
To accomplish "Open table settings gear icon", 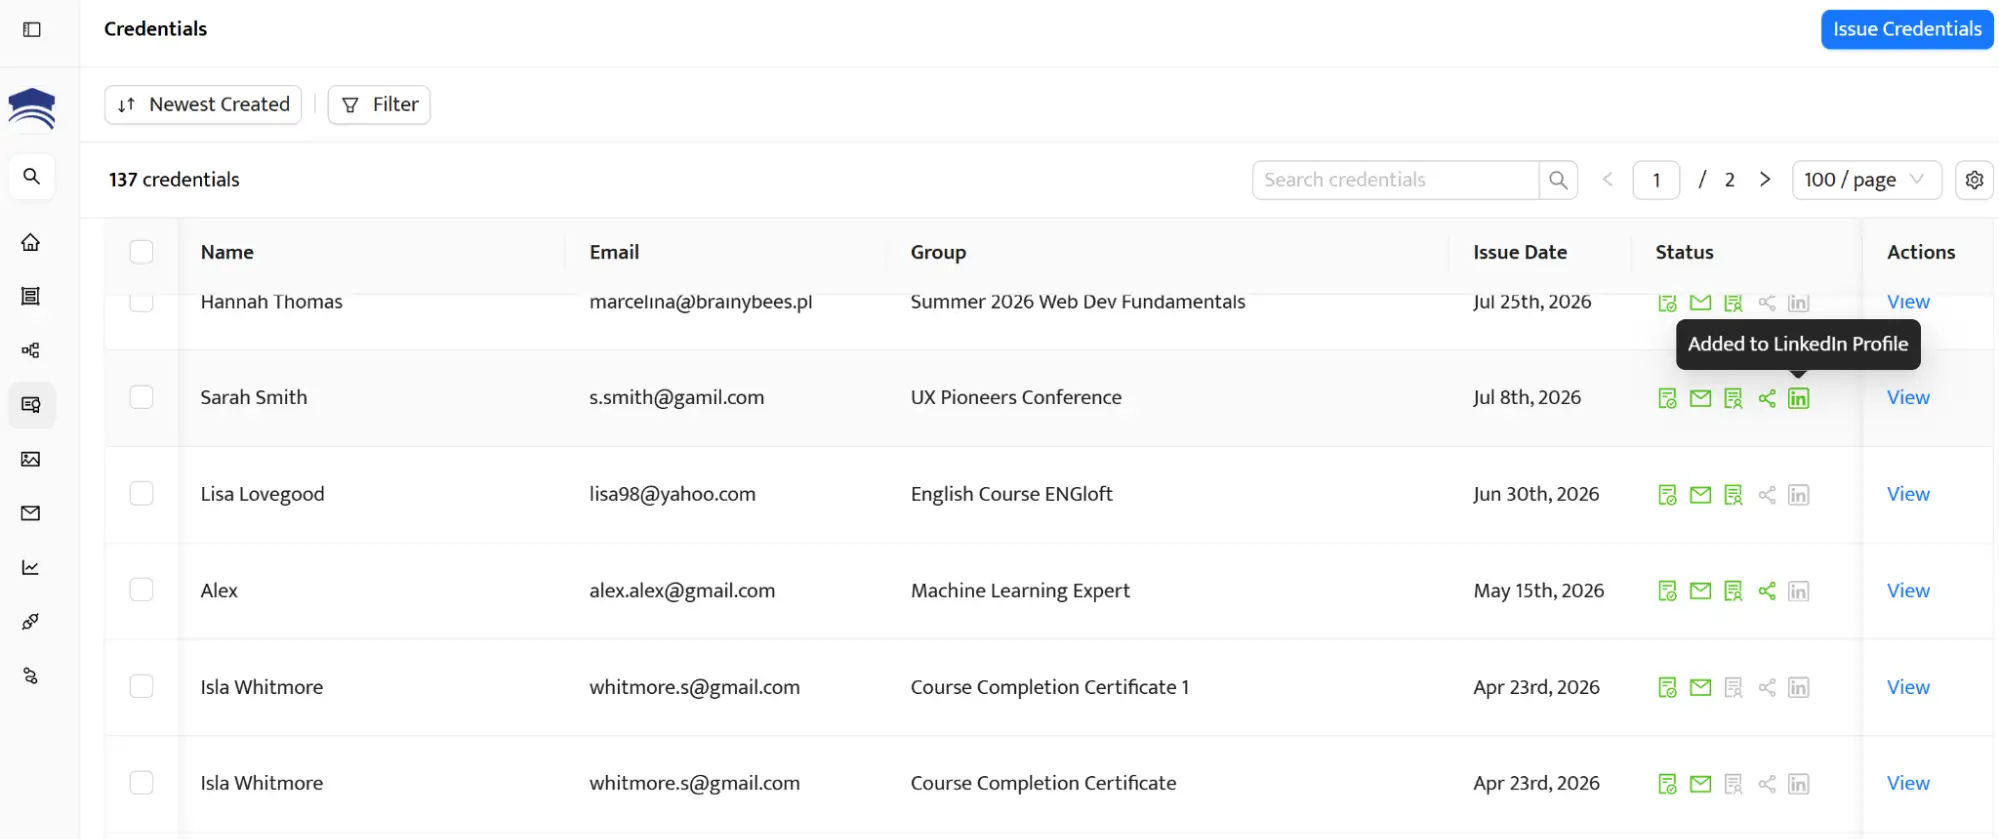I will (x=1974, y=180).
